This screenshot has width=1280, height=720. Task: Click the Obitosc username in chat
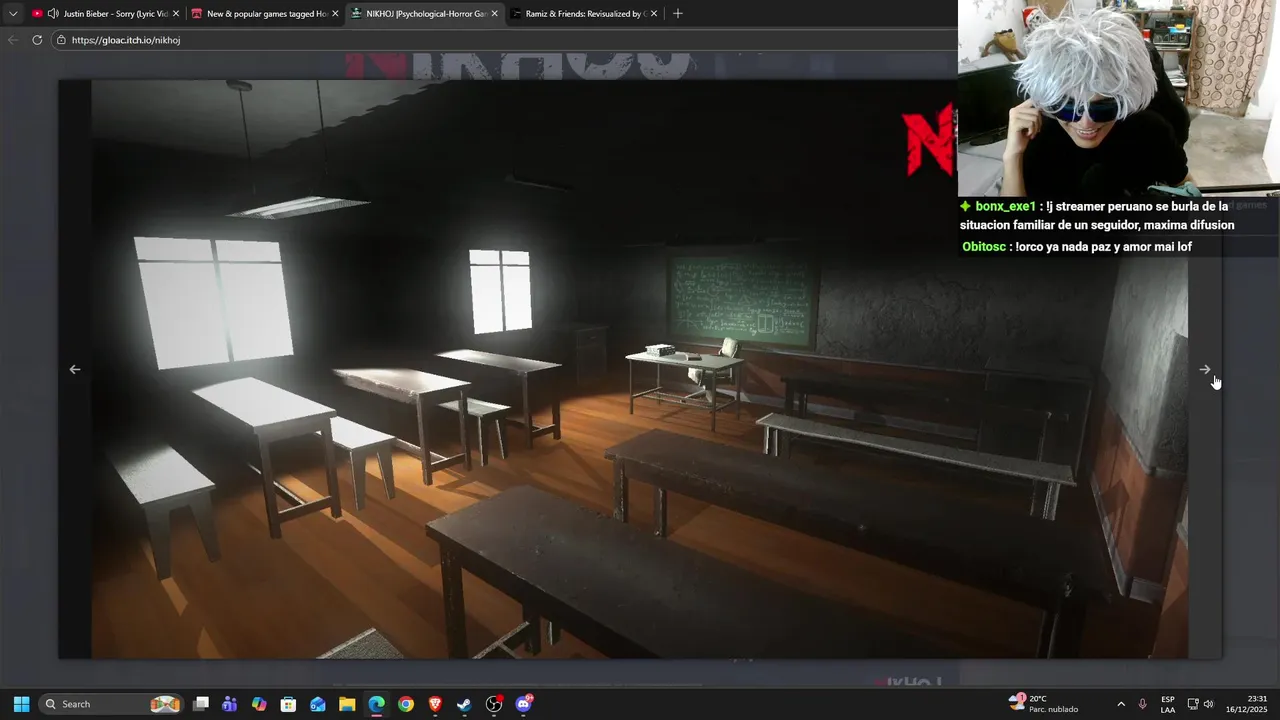[x=984, y=247]
